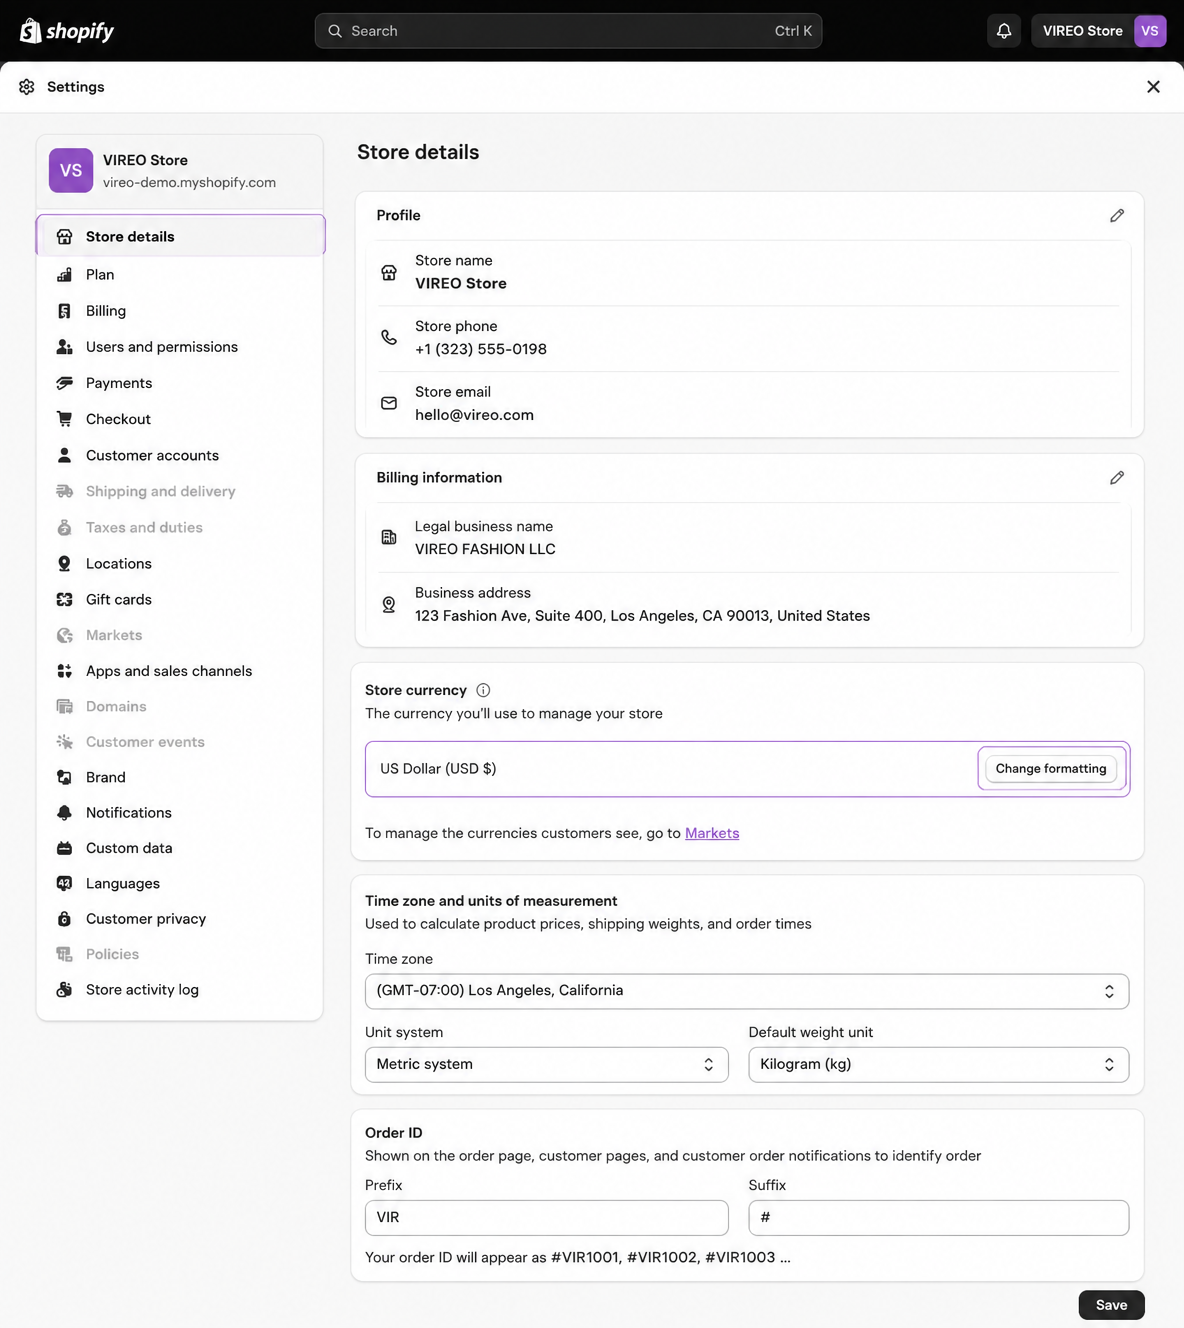Edit Billing information with pencil icon
The width and height of the screenshot is (1184, 1328).
tap(1117, 478)
